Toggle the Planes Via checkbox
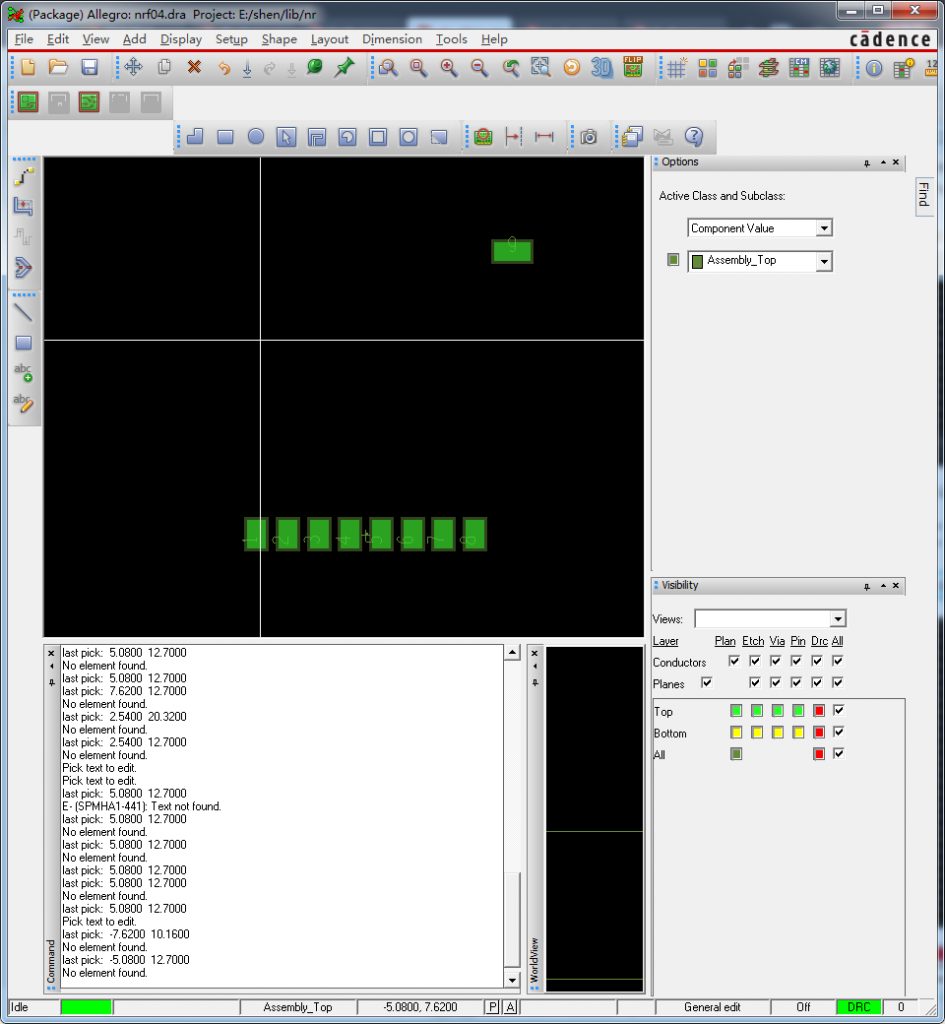This screenshot has width=945, height=1024. pos(777,684)
